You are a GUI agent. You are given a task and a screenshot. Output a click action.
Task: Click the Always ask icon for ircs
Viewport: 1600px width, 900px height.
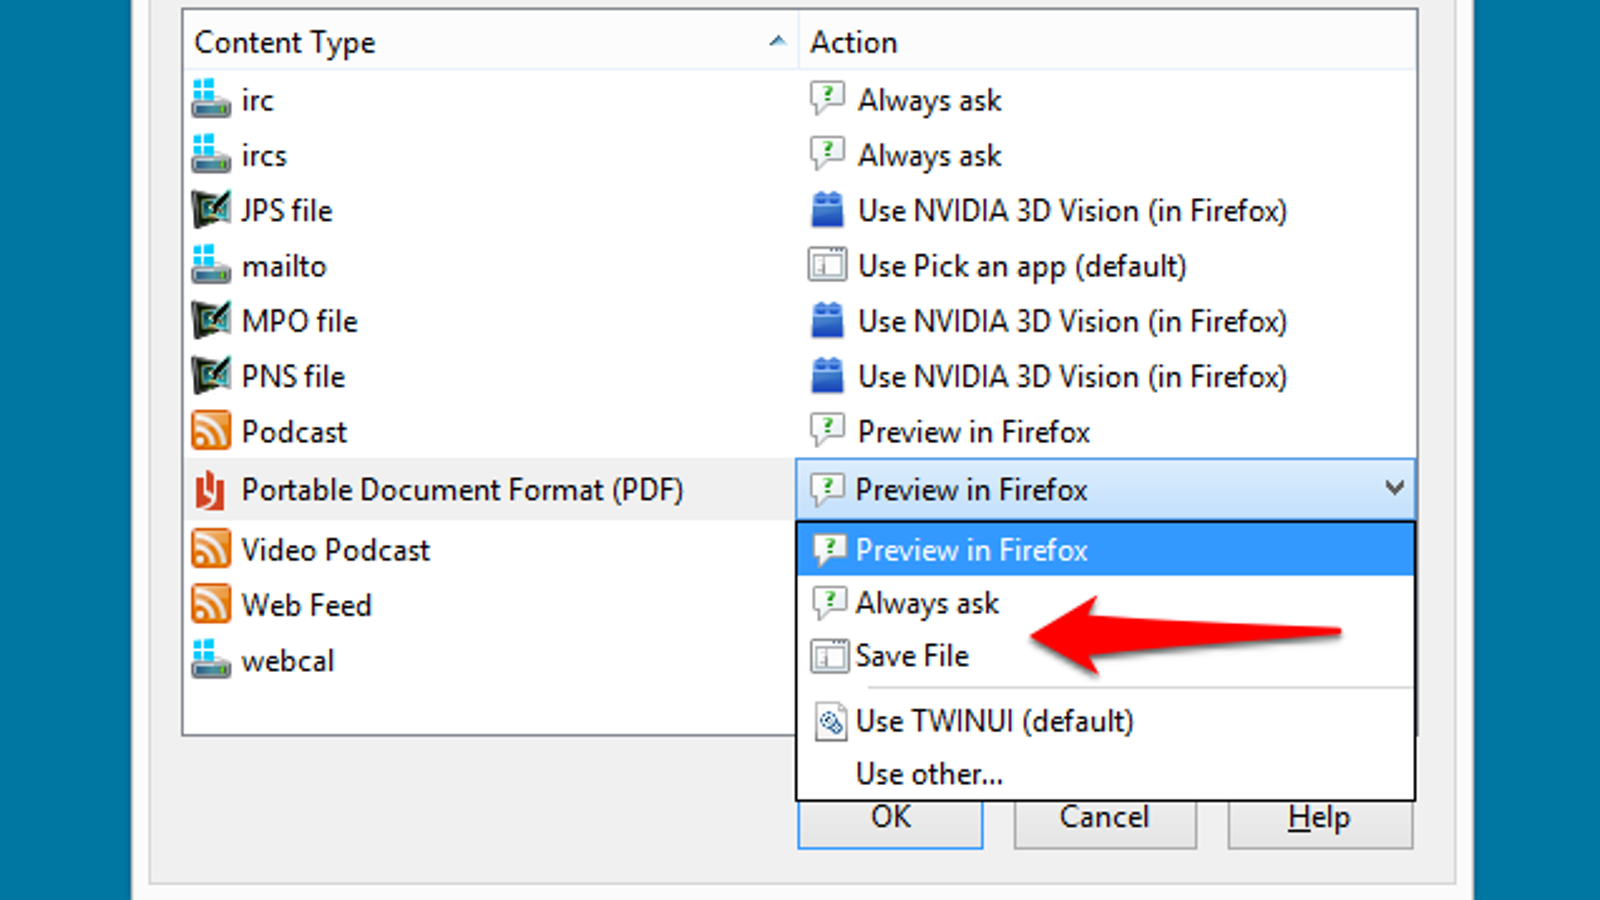(827, 154)
